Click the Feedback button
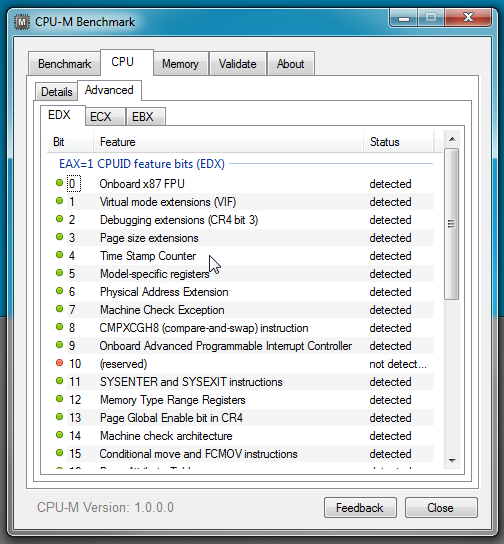 point(360,508)
